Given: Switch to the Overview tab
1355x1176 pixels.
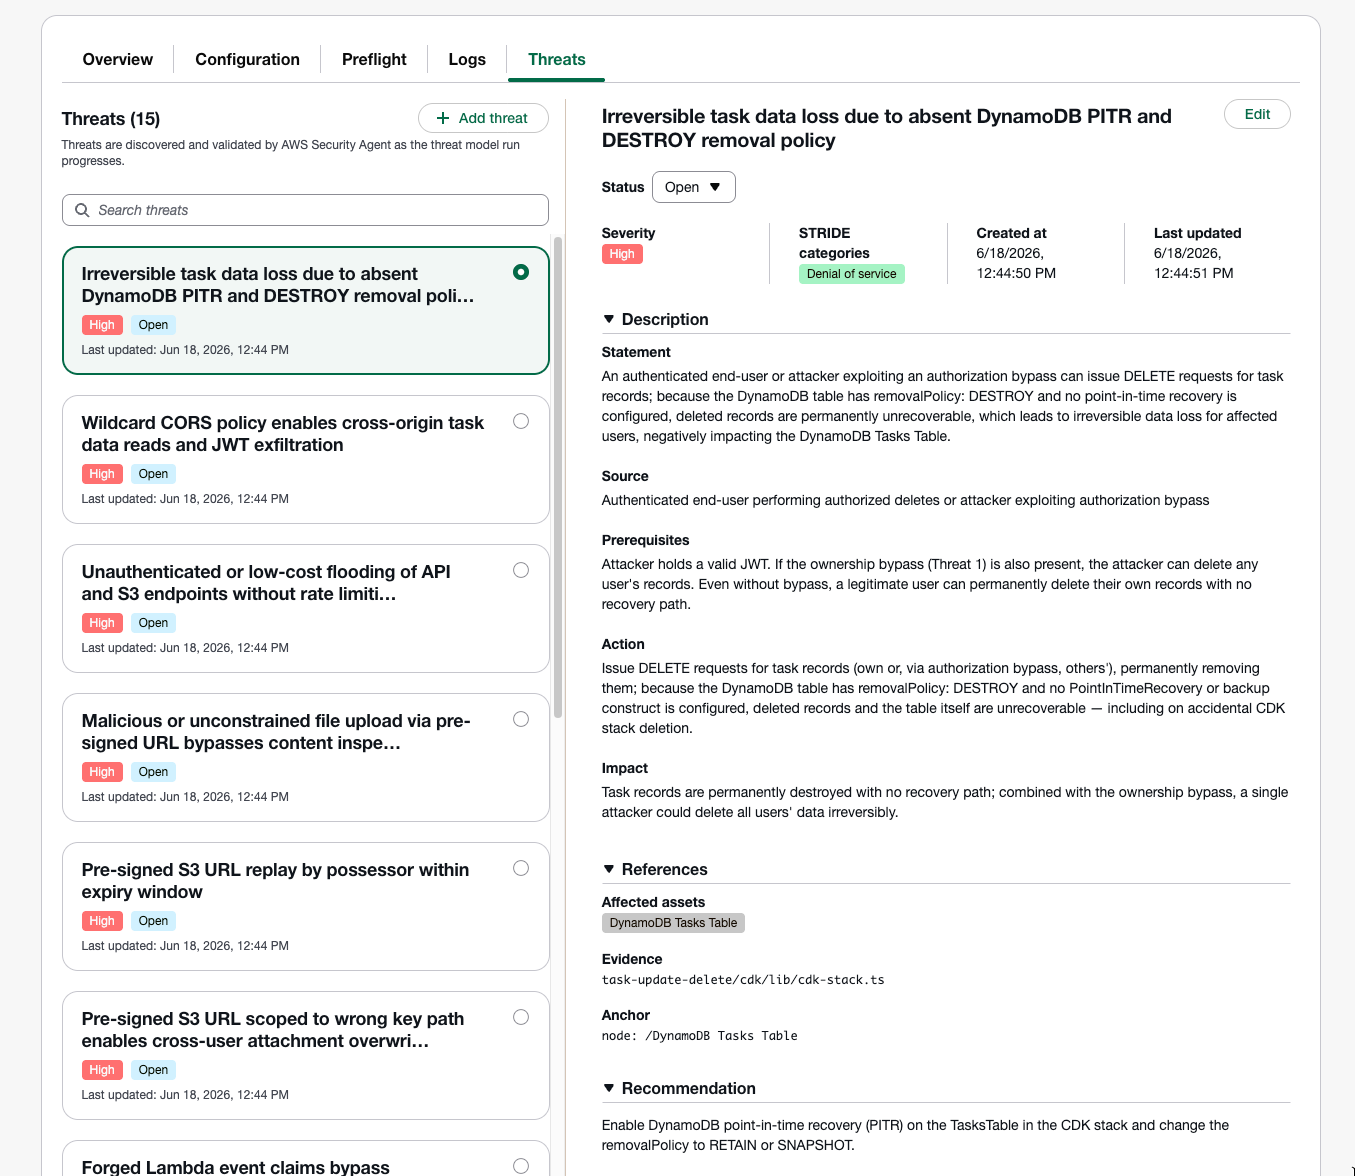Looking at the screenshot, I should [x=118, y=59].
